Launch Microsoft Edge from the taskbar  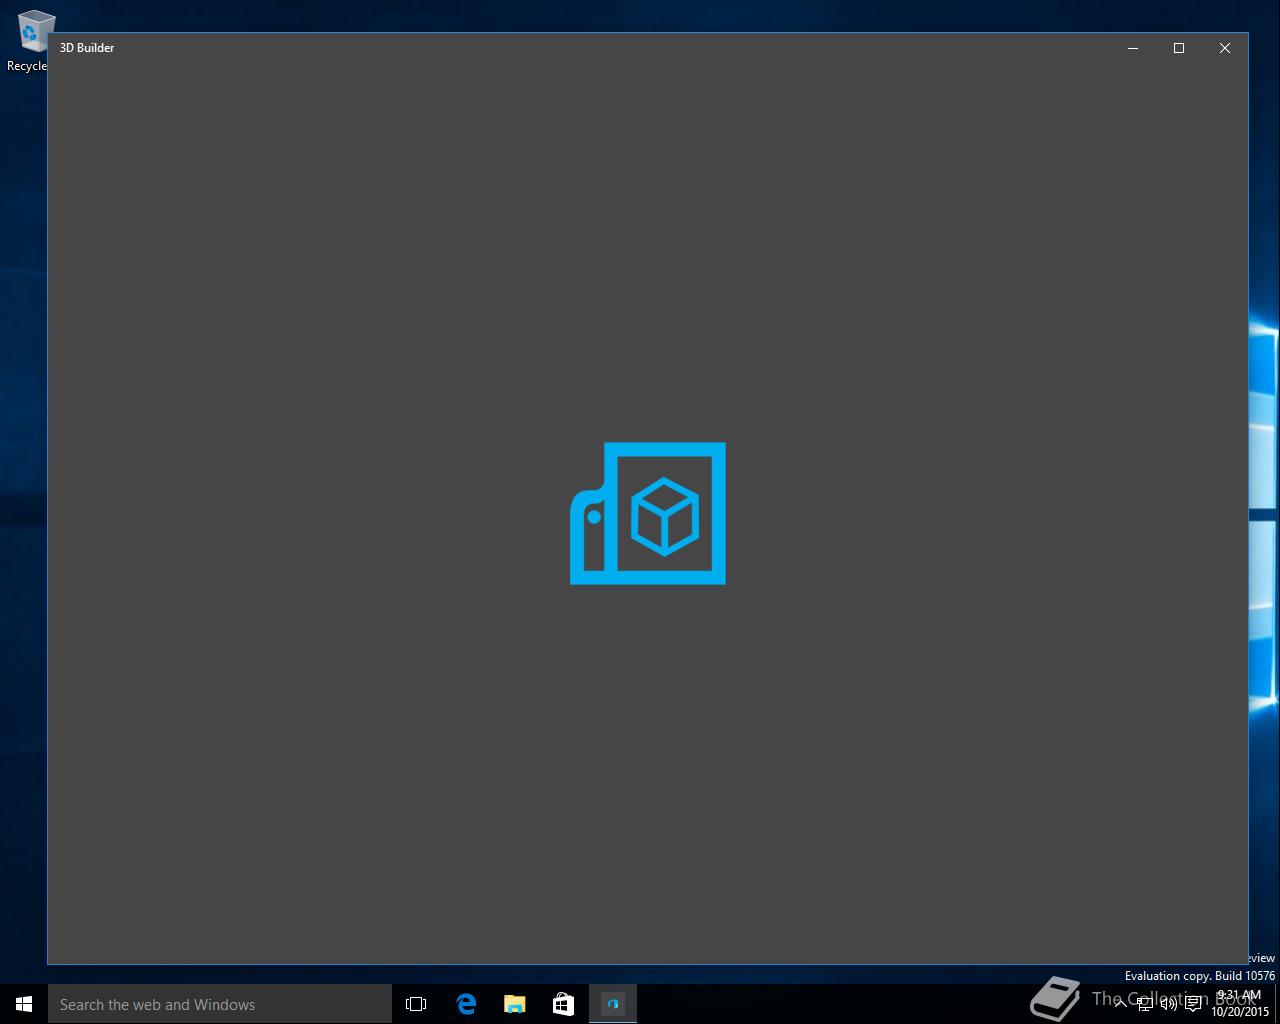pyautogui.click(x=465, y=1004)
